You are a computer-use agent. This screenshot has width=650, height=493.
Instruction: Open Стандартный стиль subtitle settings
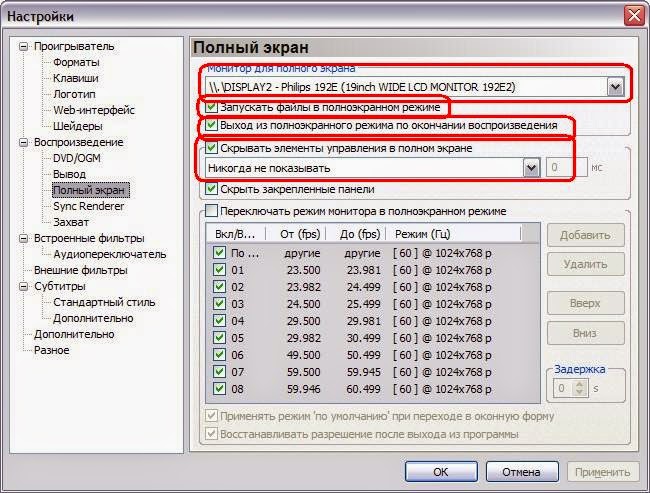(104, 302)
